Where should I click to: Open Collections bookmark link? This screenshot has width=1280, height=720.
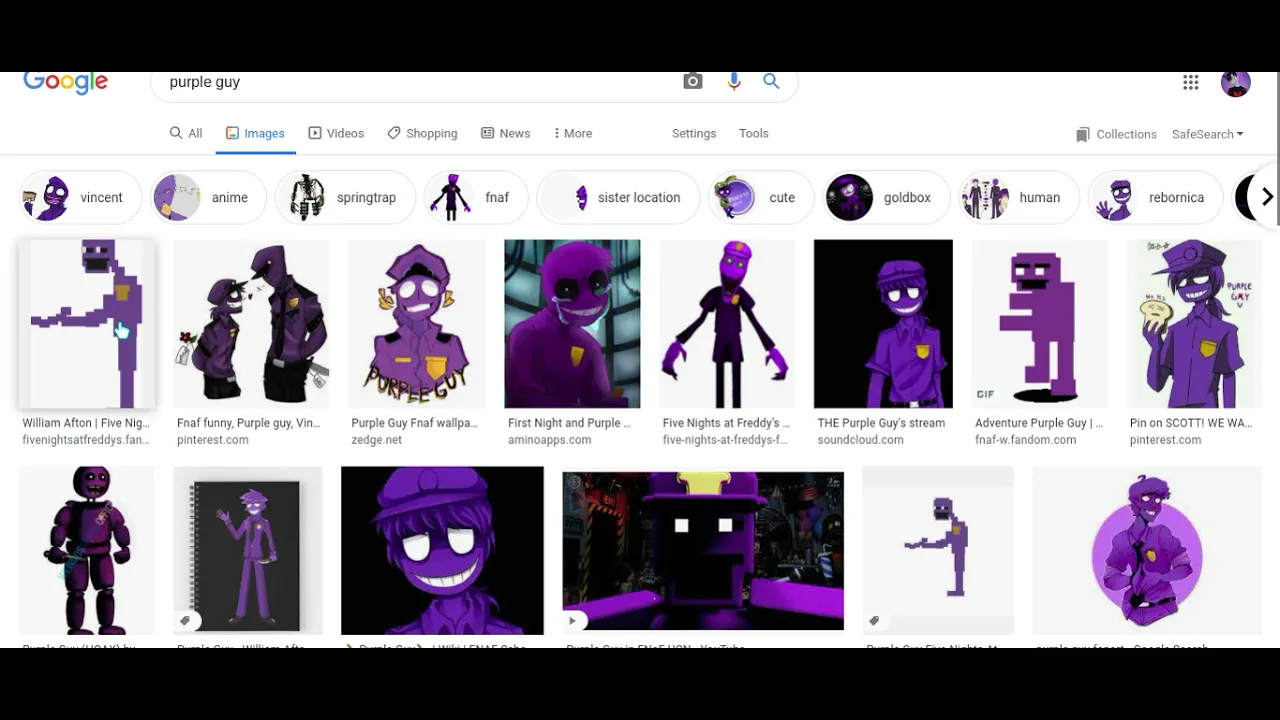[x=1116, y=134]
